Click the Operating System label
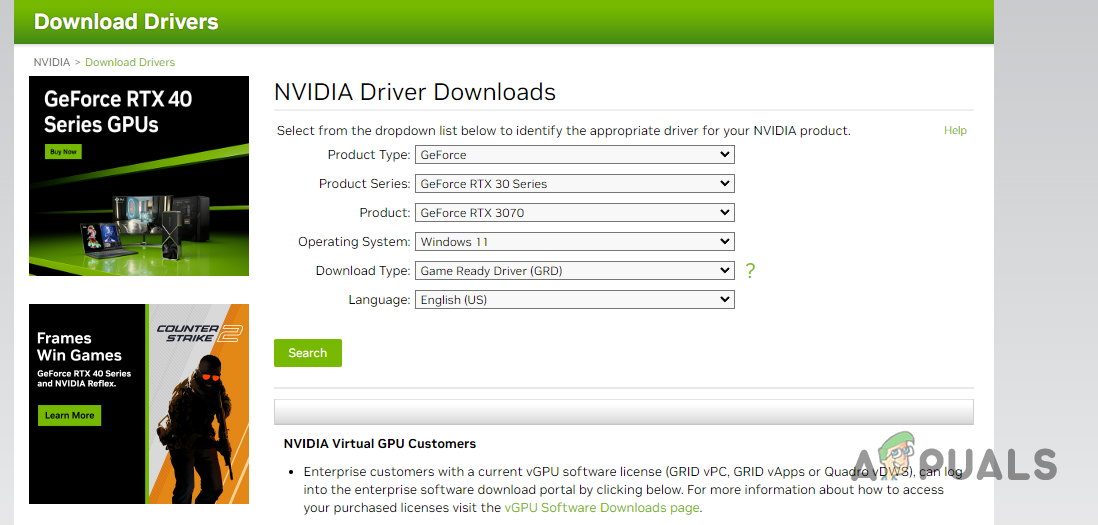This screenshot has width=1098, height=525. [x=354, y=242]
